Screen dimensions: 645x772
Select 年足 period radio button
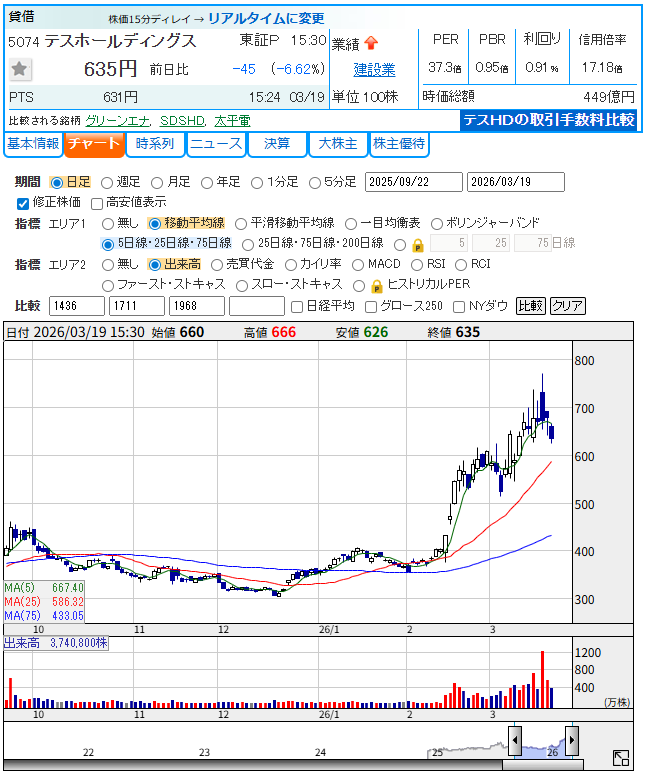coord(207,183)
